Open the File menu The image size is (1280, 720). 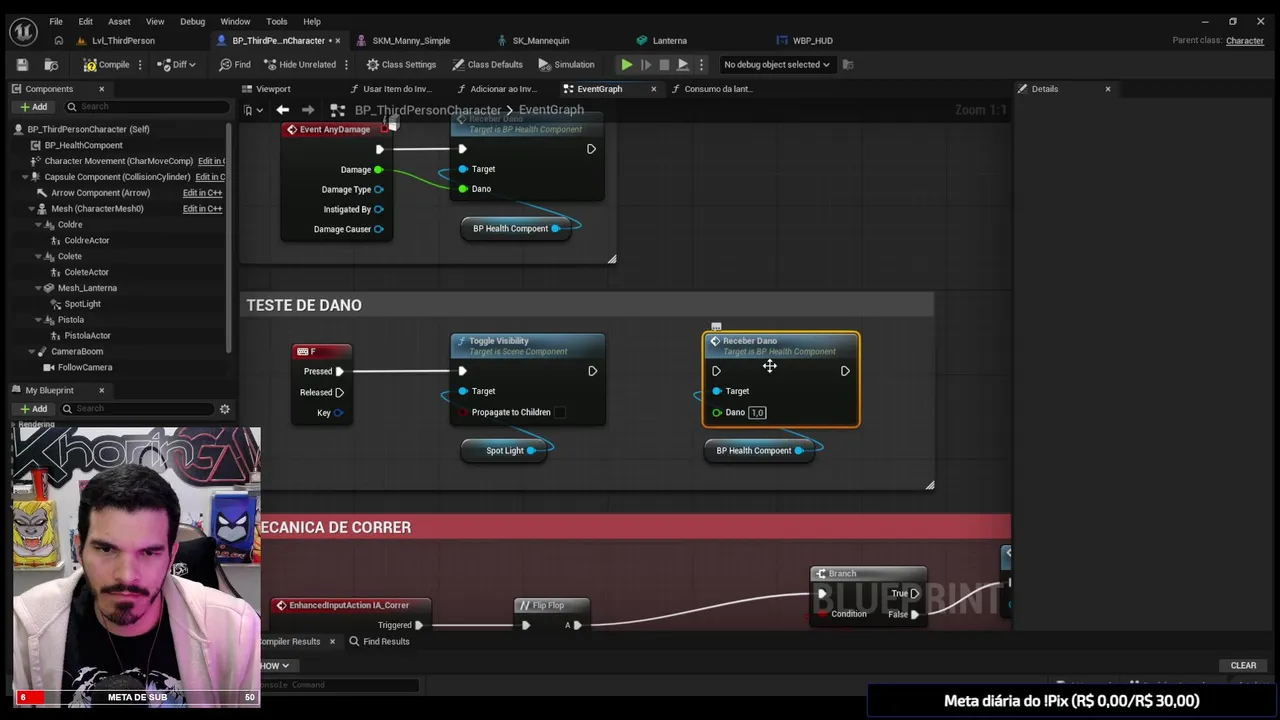(x=56, y=21)
